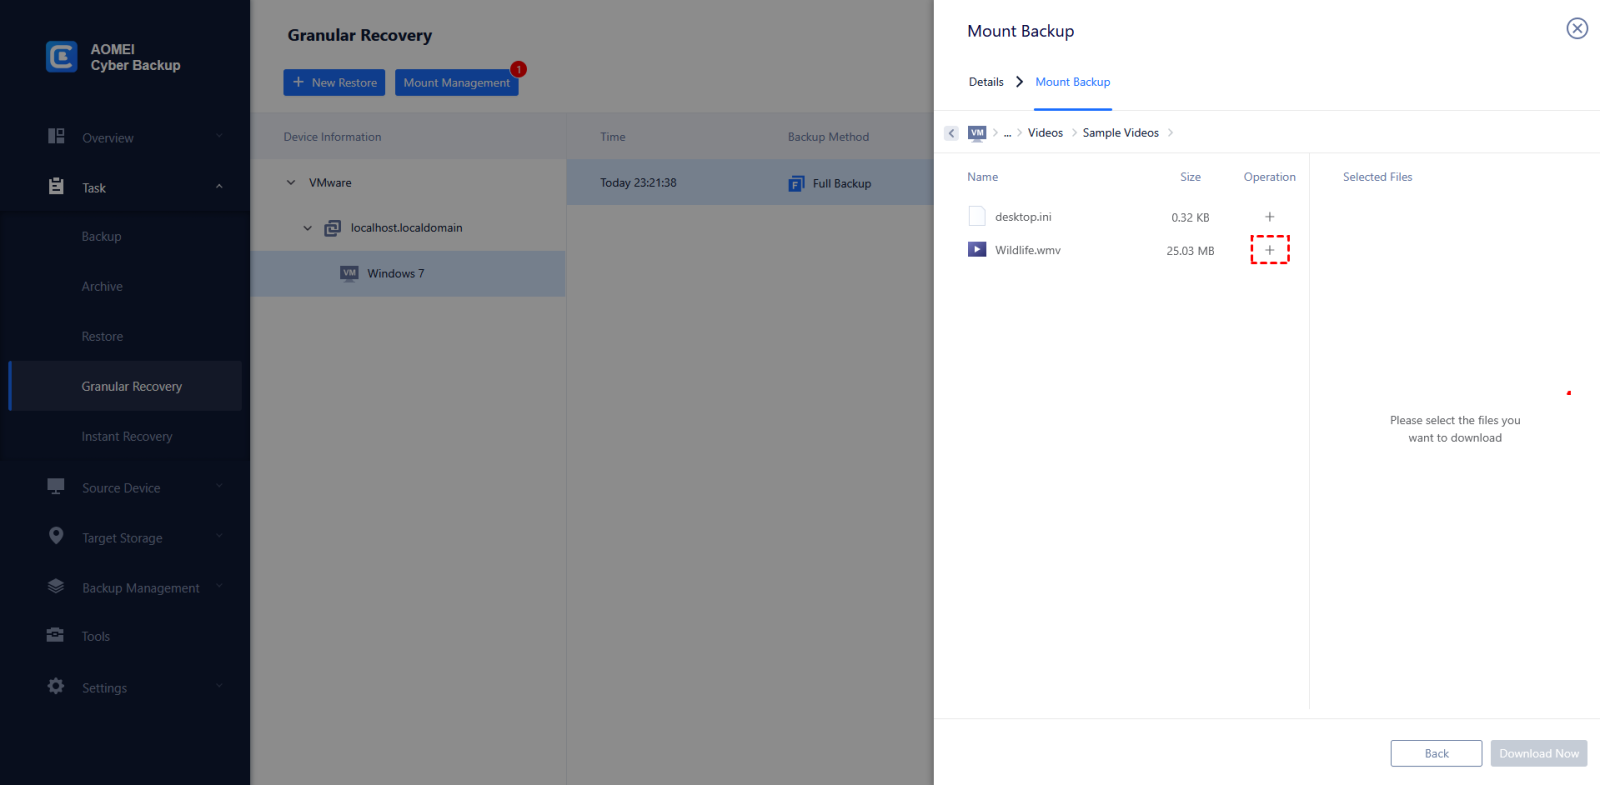Viewport: 1600px width, 785px height.
Task: Click the breadcrumb ellipsis item
Action: (x=1008, y=133)
